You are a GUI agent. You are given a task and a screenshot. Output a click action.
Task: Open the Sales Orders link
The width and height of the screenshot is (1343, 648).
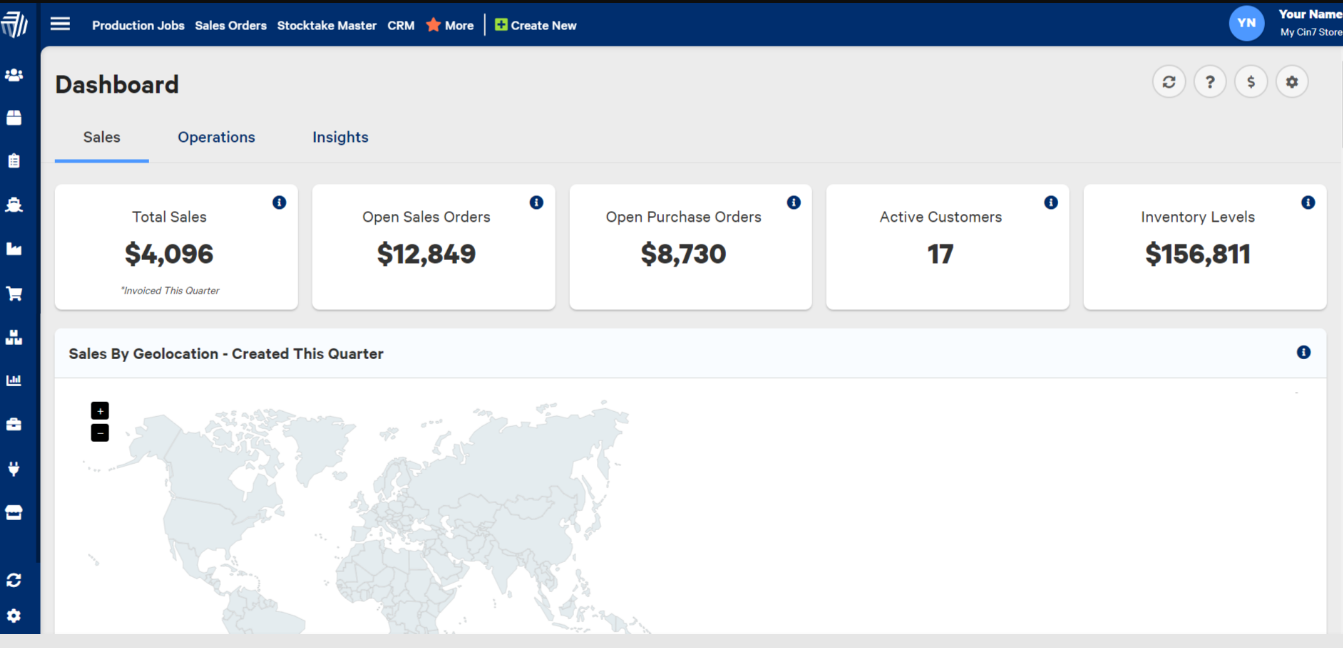(x=230, y=25)
